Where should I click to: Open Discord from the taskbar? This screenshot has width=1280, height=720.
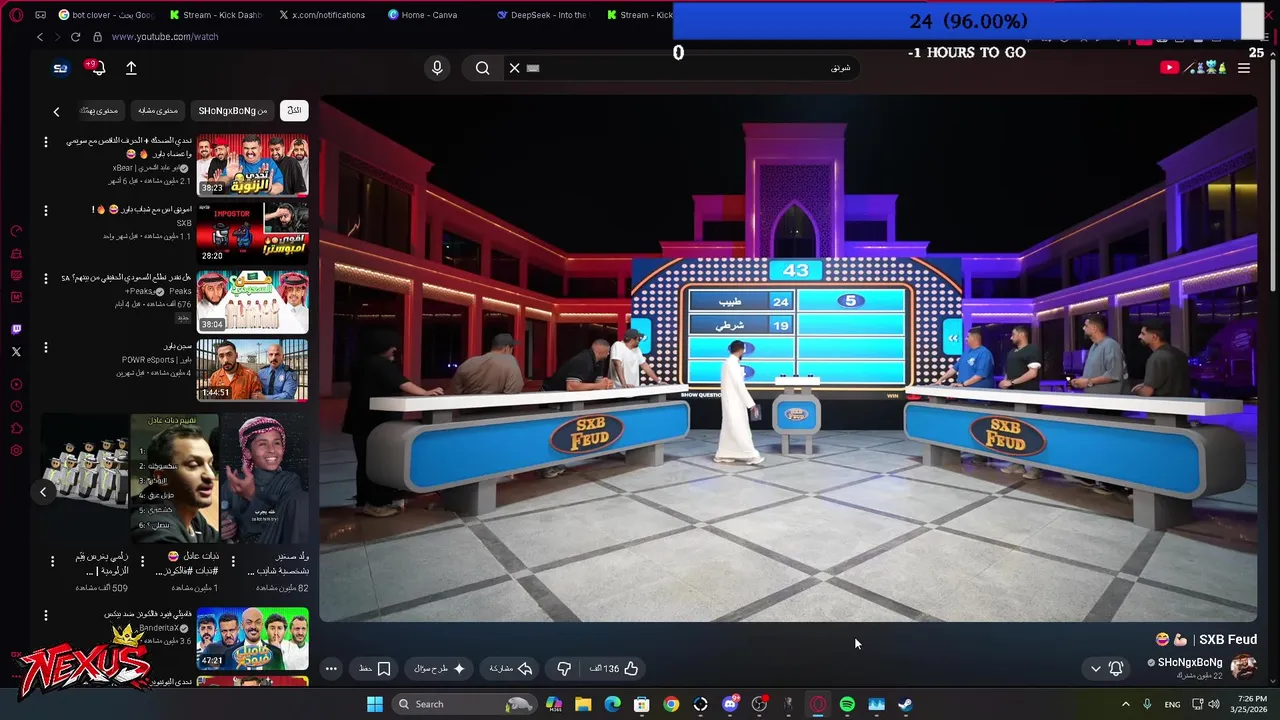pos(730,704)
